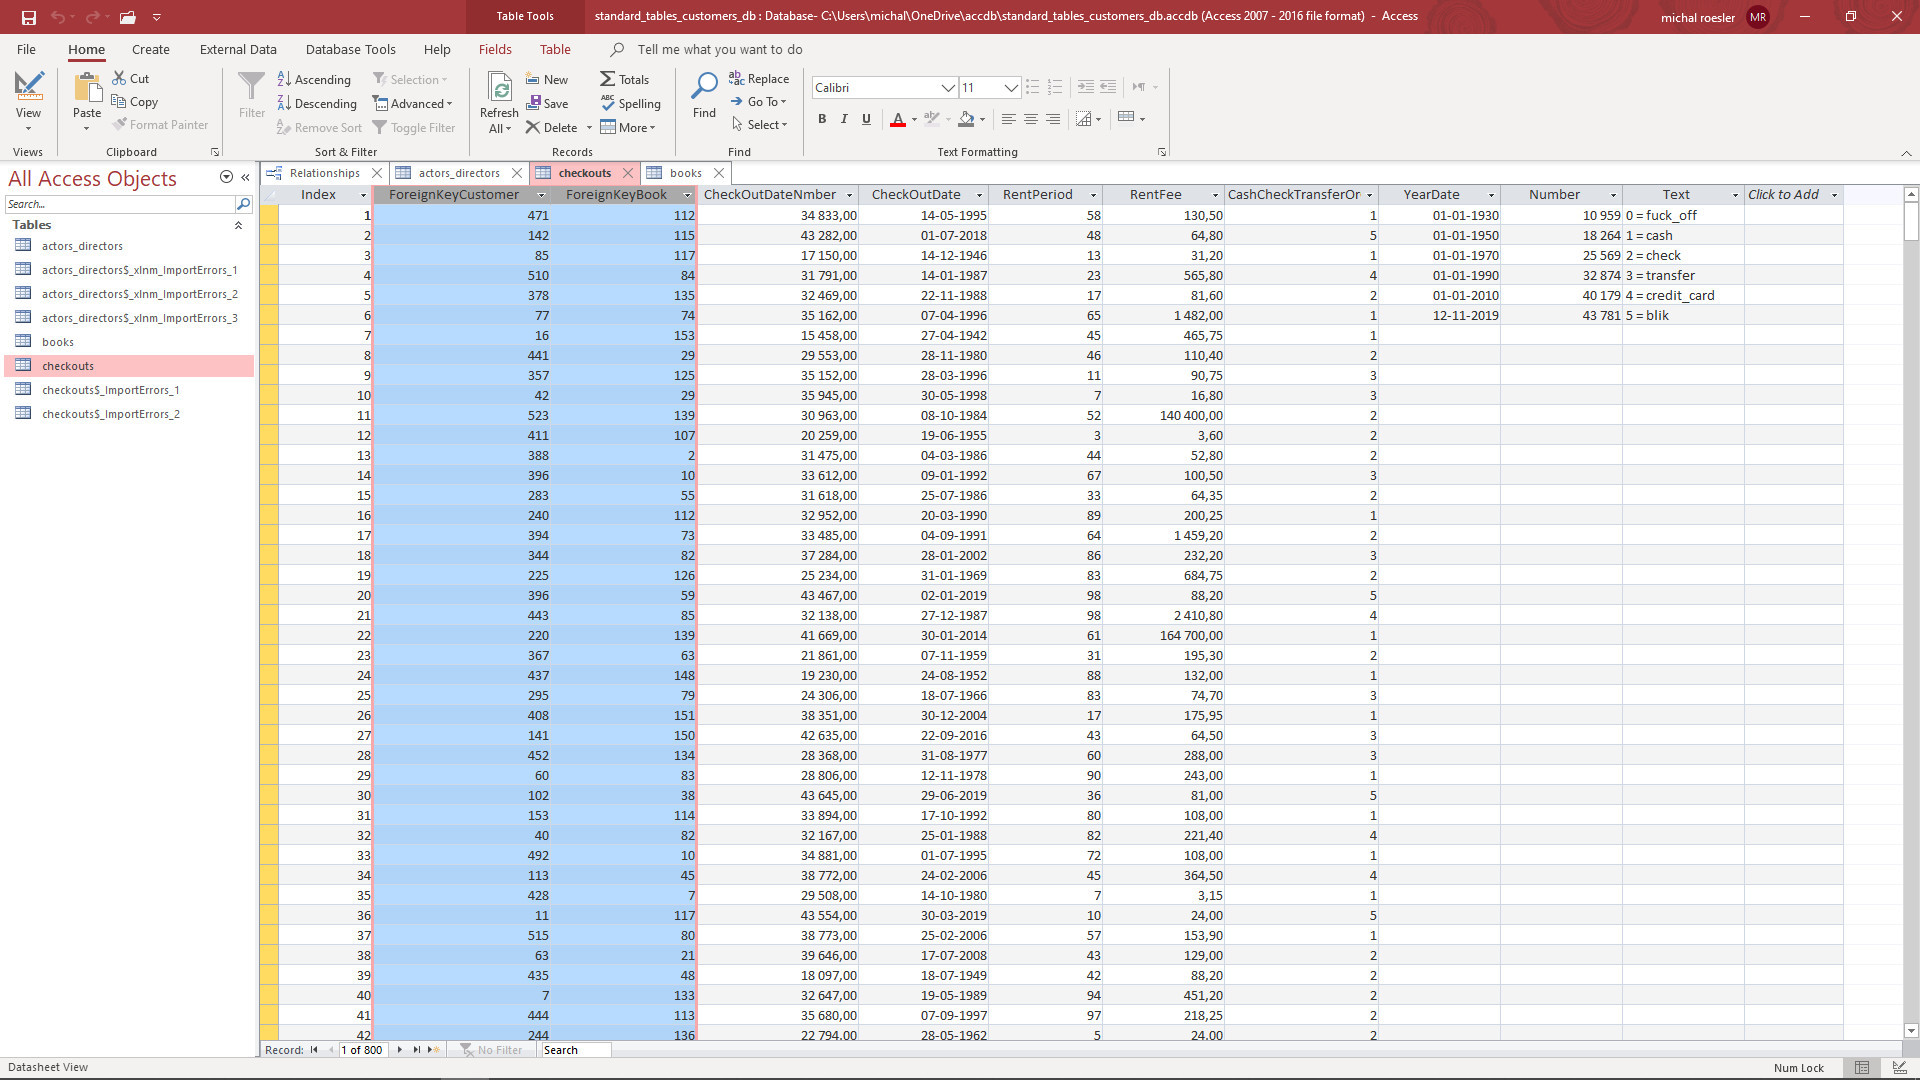Open the File menu

[x=26, y=49]
